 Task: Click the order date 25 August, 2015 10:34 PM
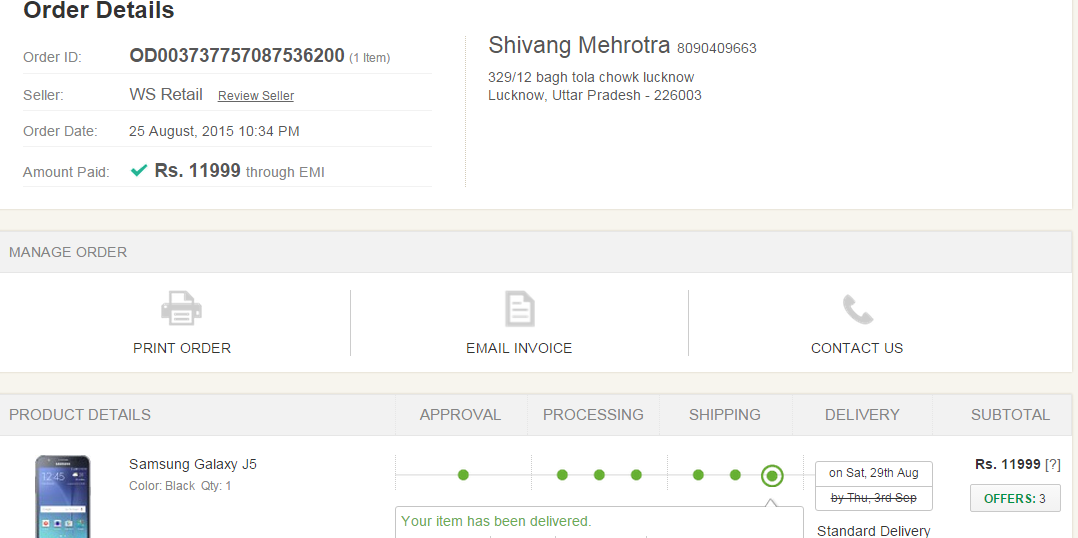[x=214, y=131]
